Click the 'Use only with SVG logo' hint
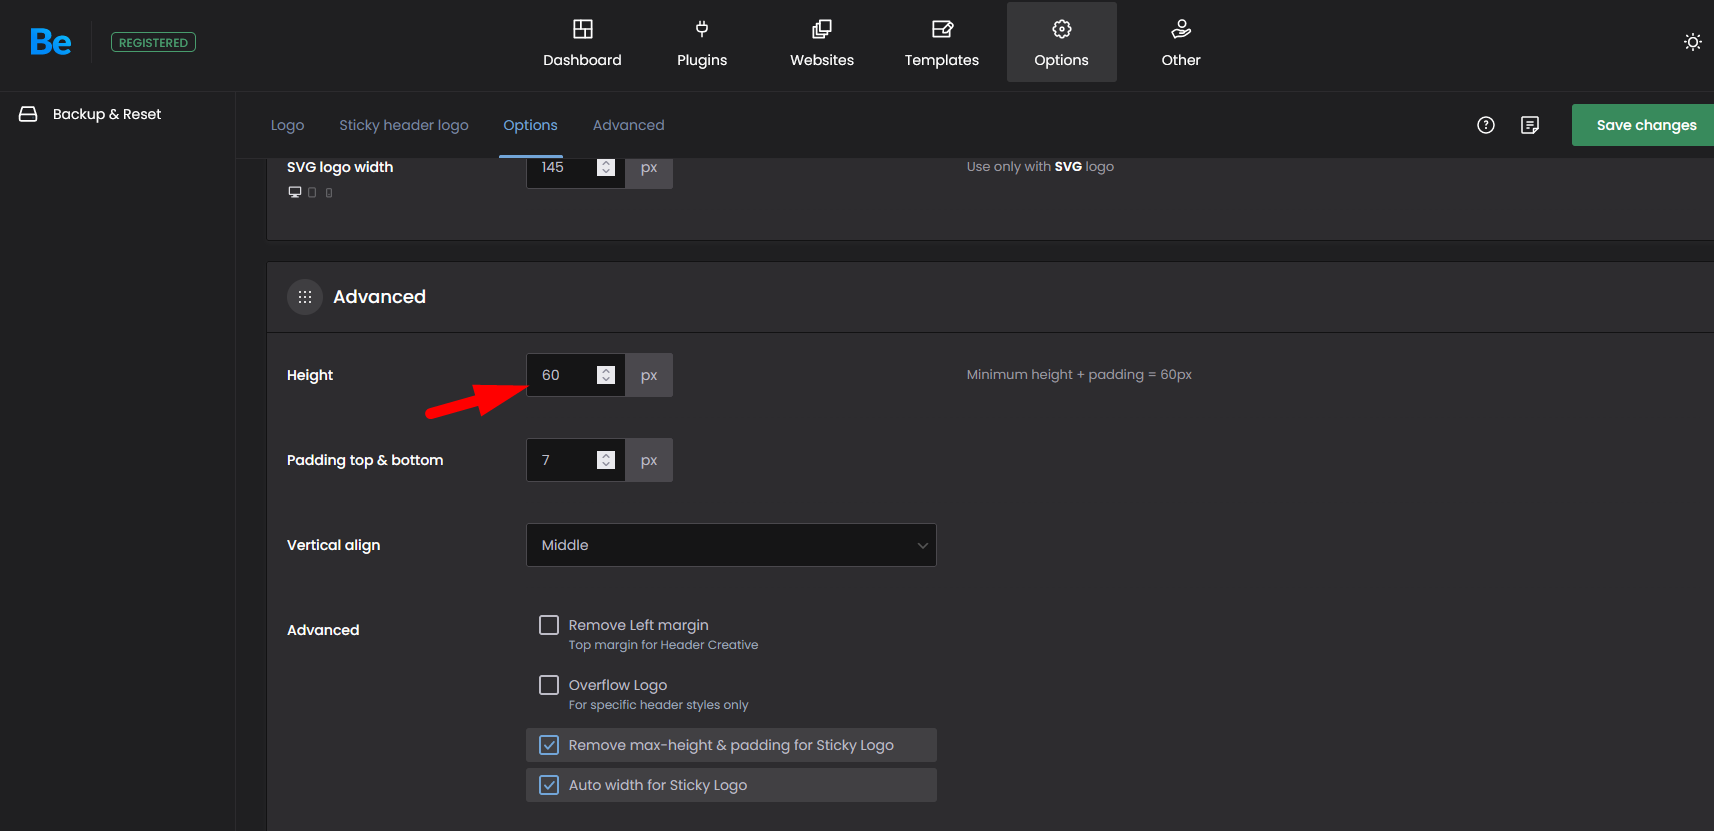This screenshot has width=1714, height=831. (x=1040, y=167)
